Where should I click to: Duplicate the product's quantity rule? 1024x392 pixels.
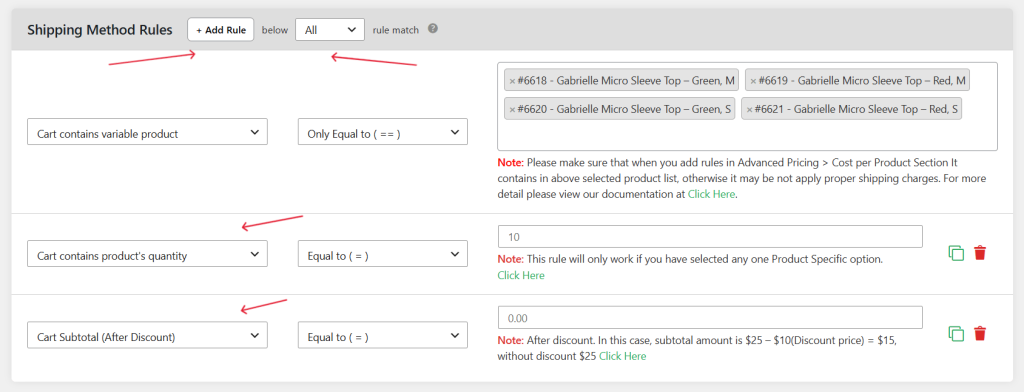pos(956,253)
